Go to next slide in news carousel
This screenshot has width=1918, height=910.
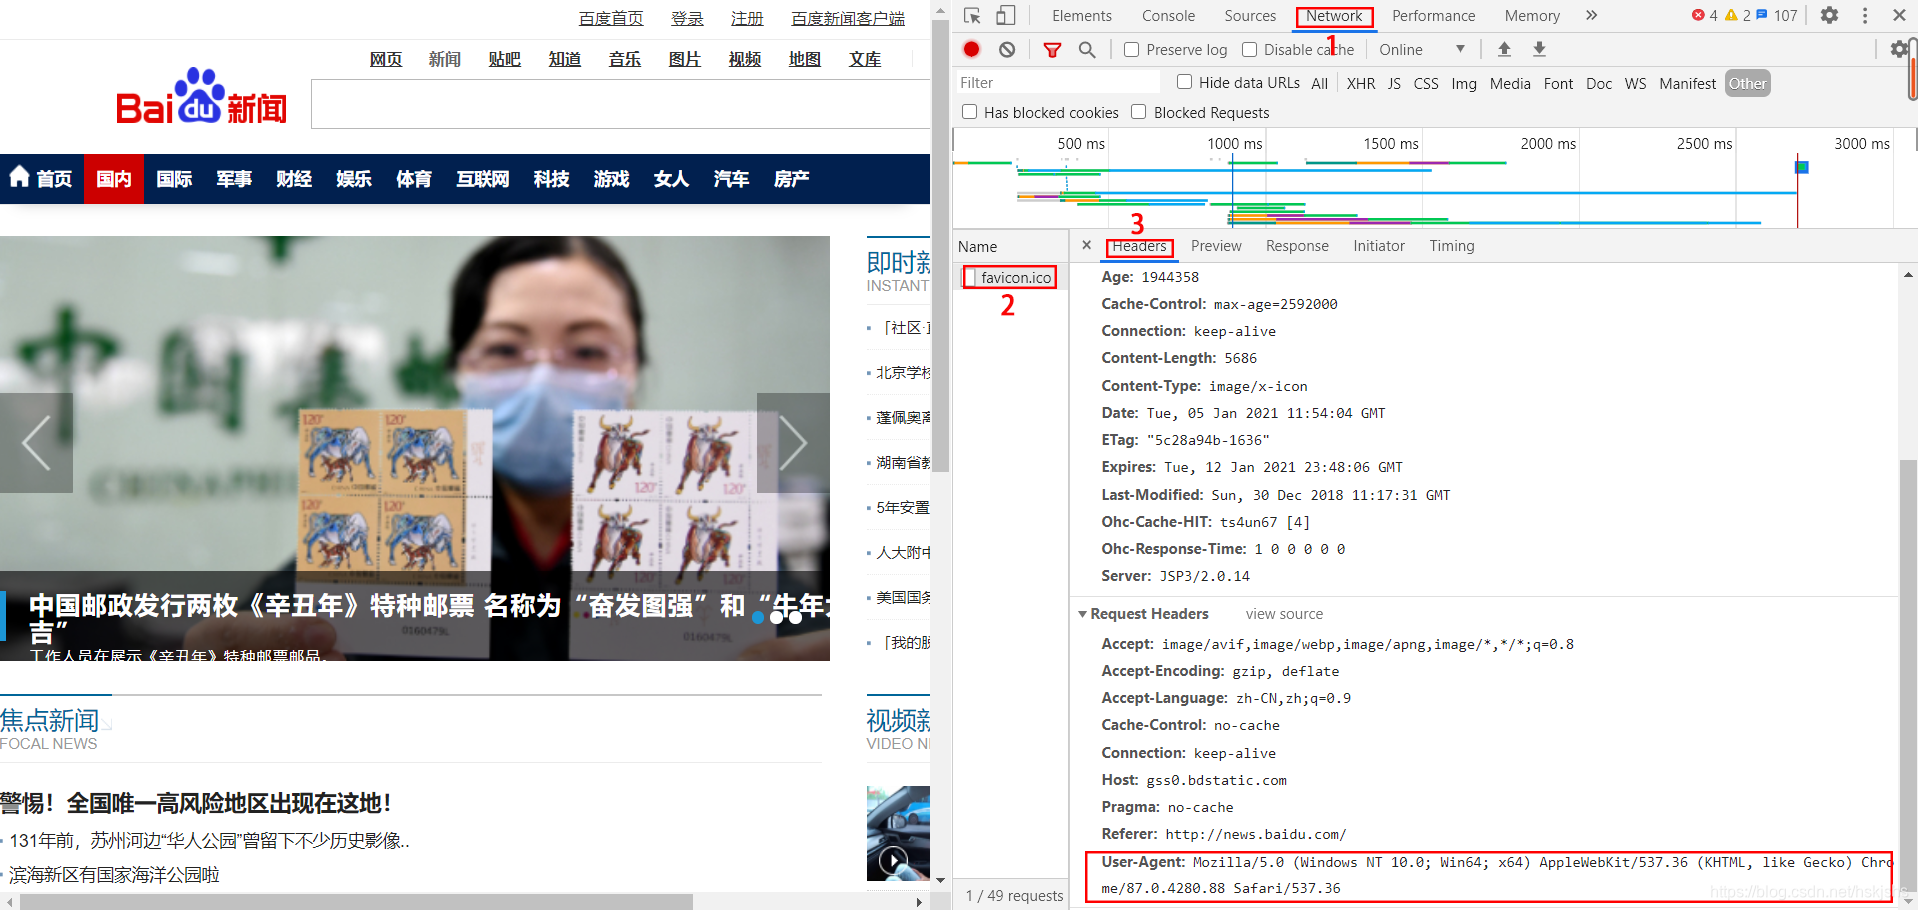(793, 443)
